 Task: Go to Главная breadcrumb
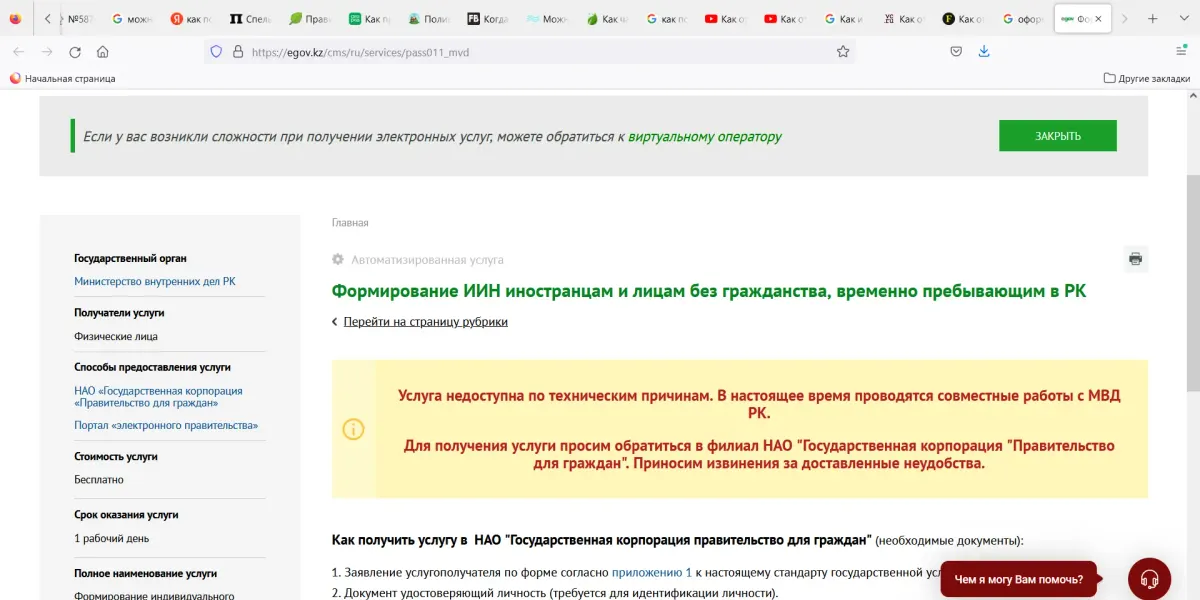click(350, 223)
